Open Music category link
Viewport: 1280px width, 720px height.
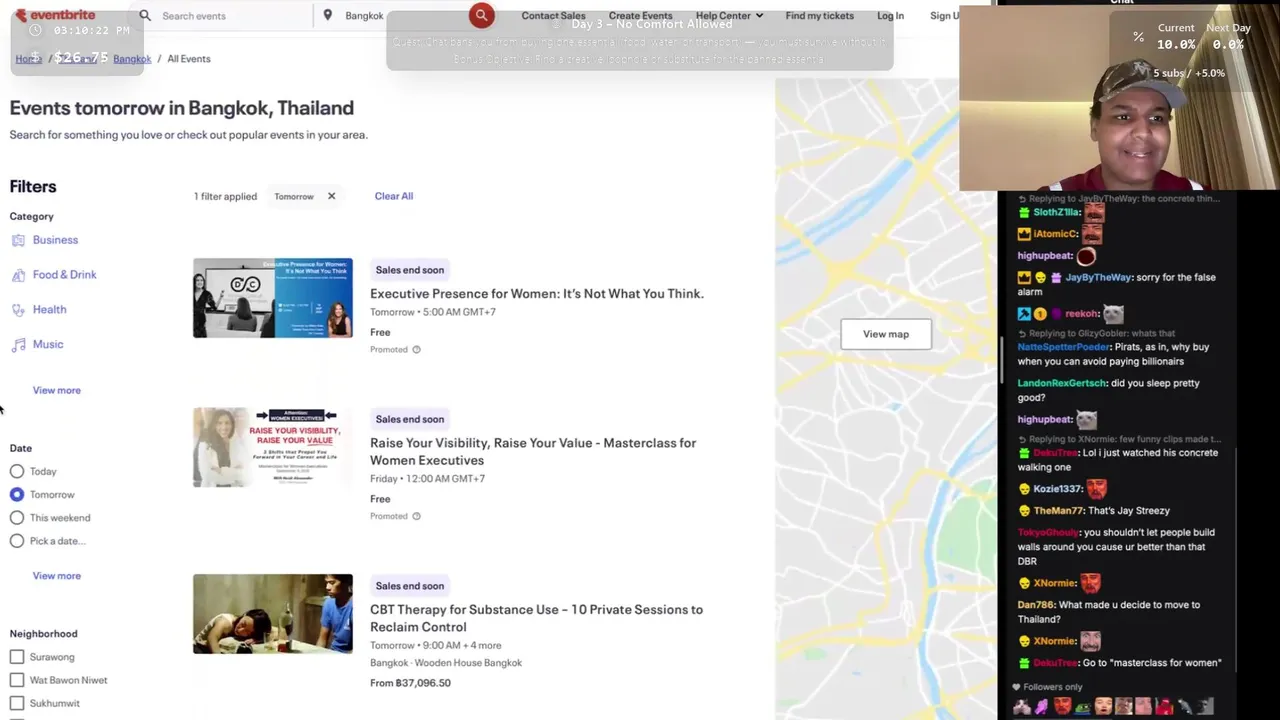[x=48, y=345]
